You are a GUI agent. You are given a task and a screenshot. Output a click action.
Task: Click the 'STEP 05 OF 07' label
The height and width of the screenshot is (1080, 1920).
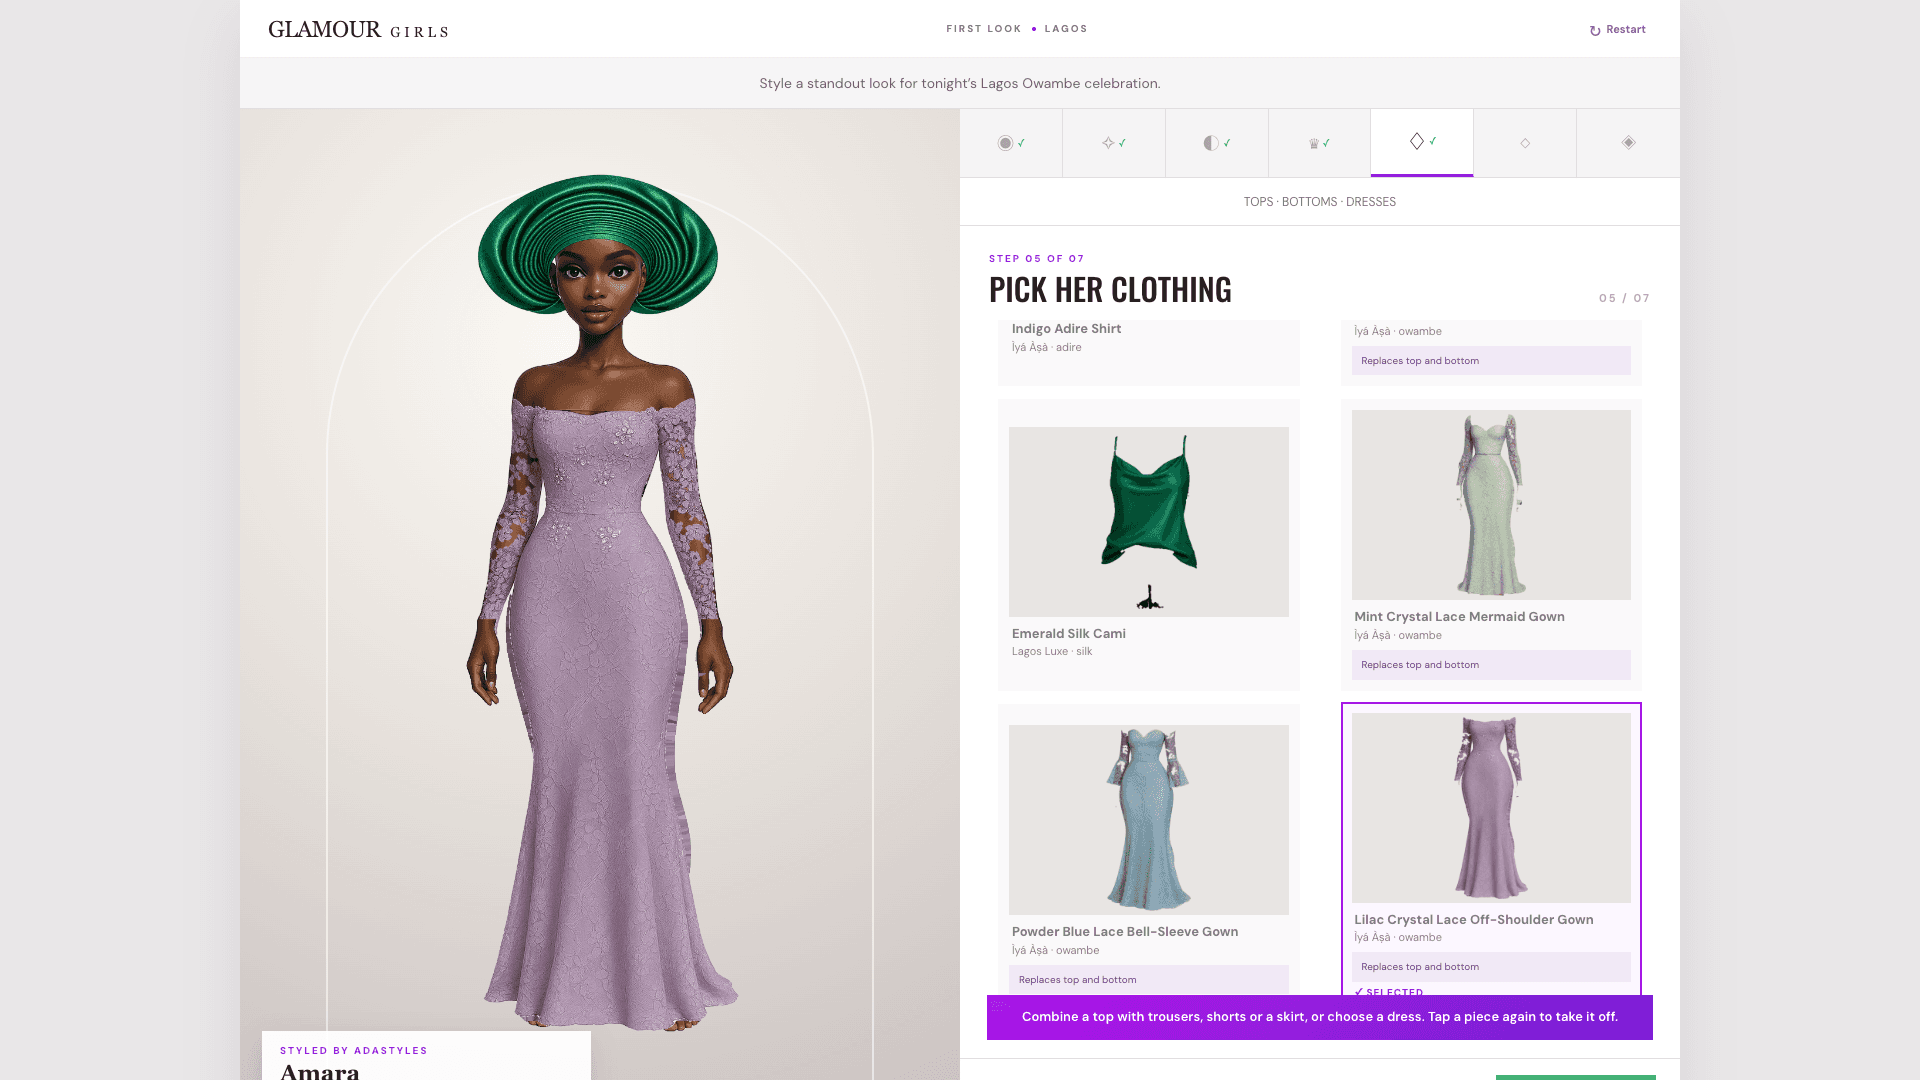click(1036, 259)
